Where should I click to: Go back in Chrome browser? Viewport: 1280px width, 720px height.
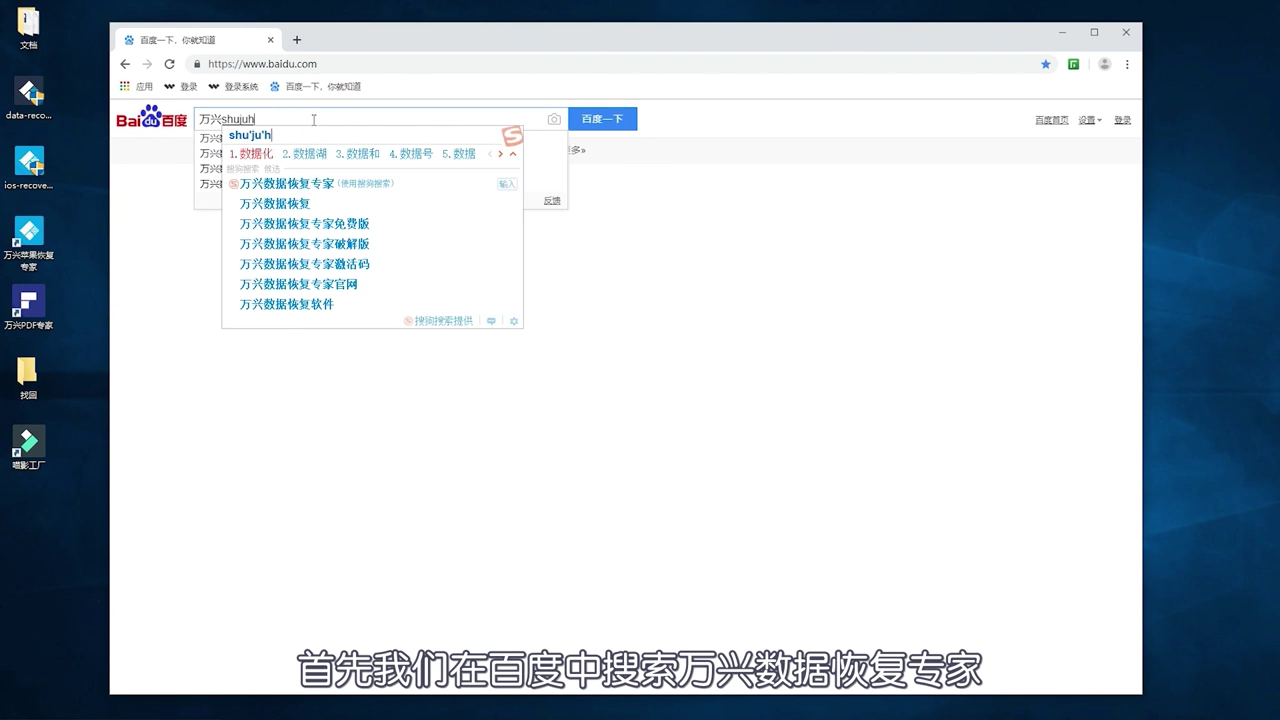[125, 64]
